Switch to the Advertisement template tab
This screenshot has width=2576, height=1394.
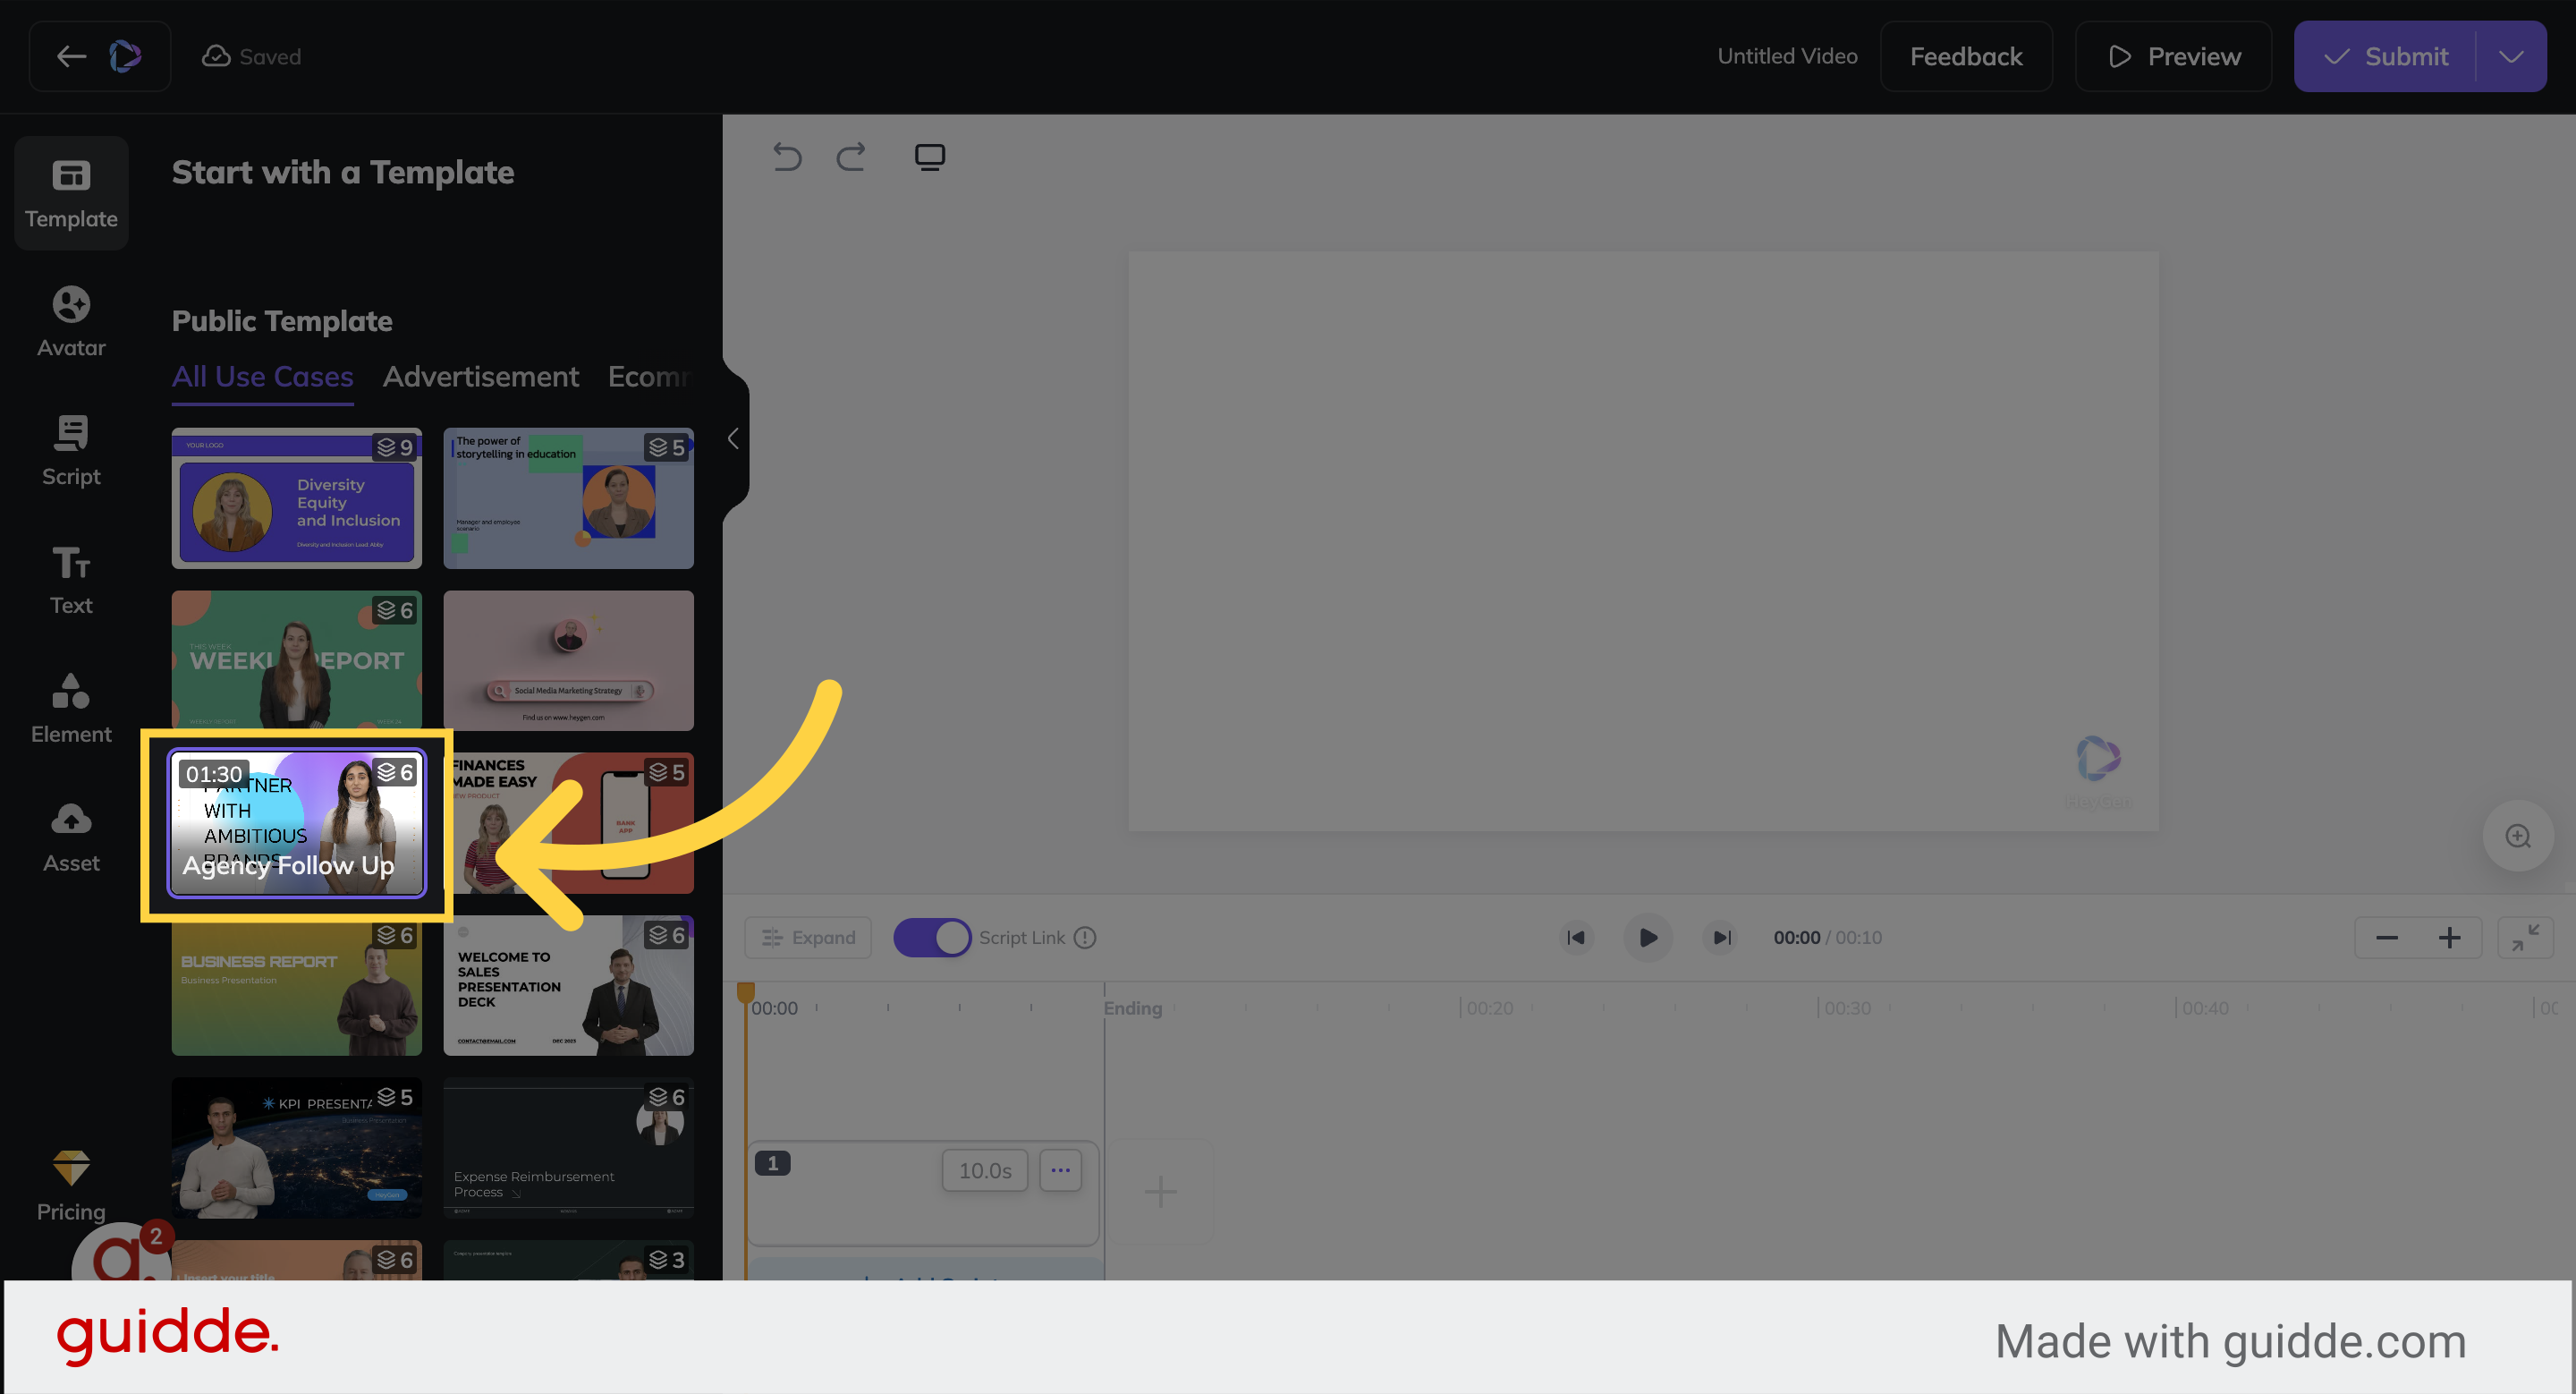(x=481, y=377)
